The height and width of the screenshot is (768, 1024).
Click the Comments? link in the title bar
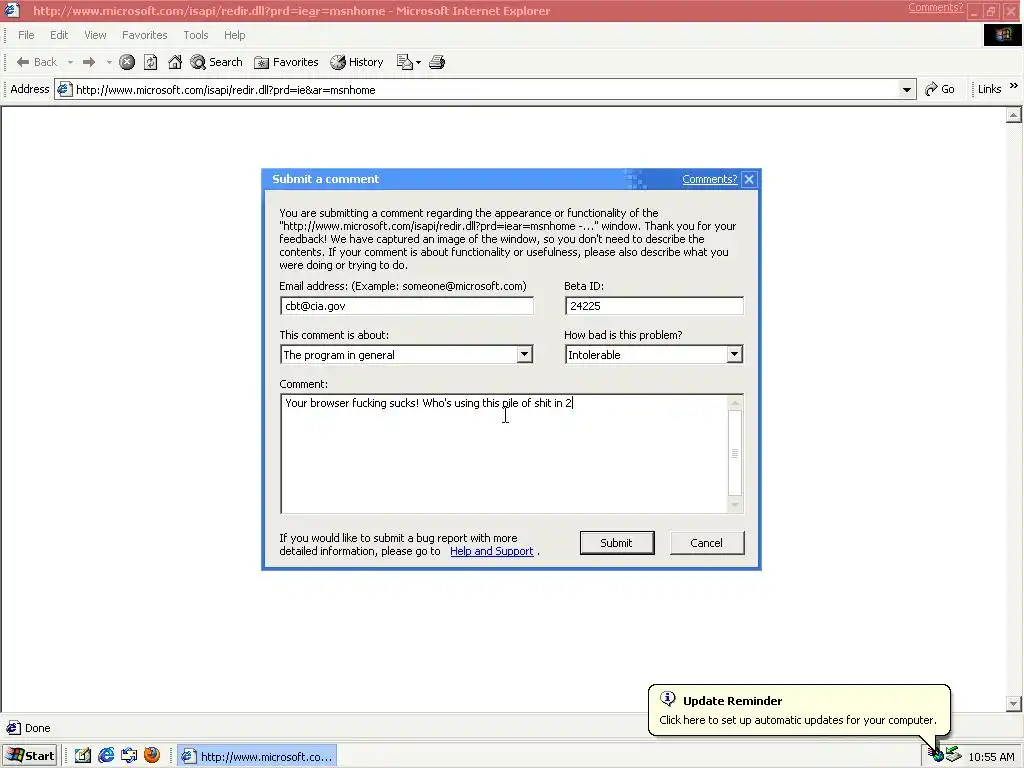point(935,8)
